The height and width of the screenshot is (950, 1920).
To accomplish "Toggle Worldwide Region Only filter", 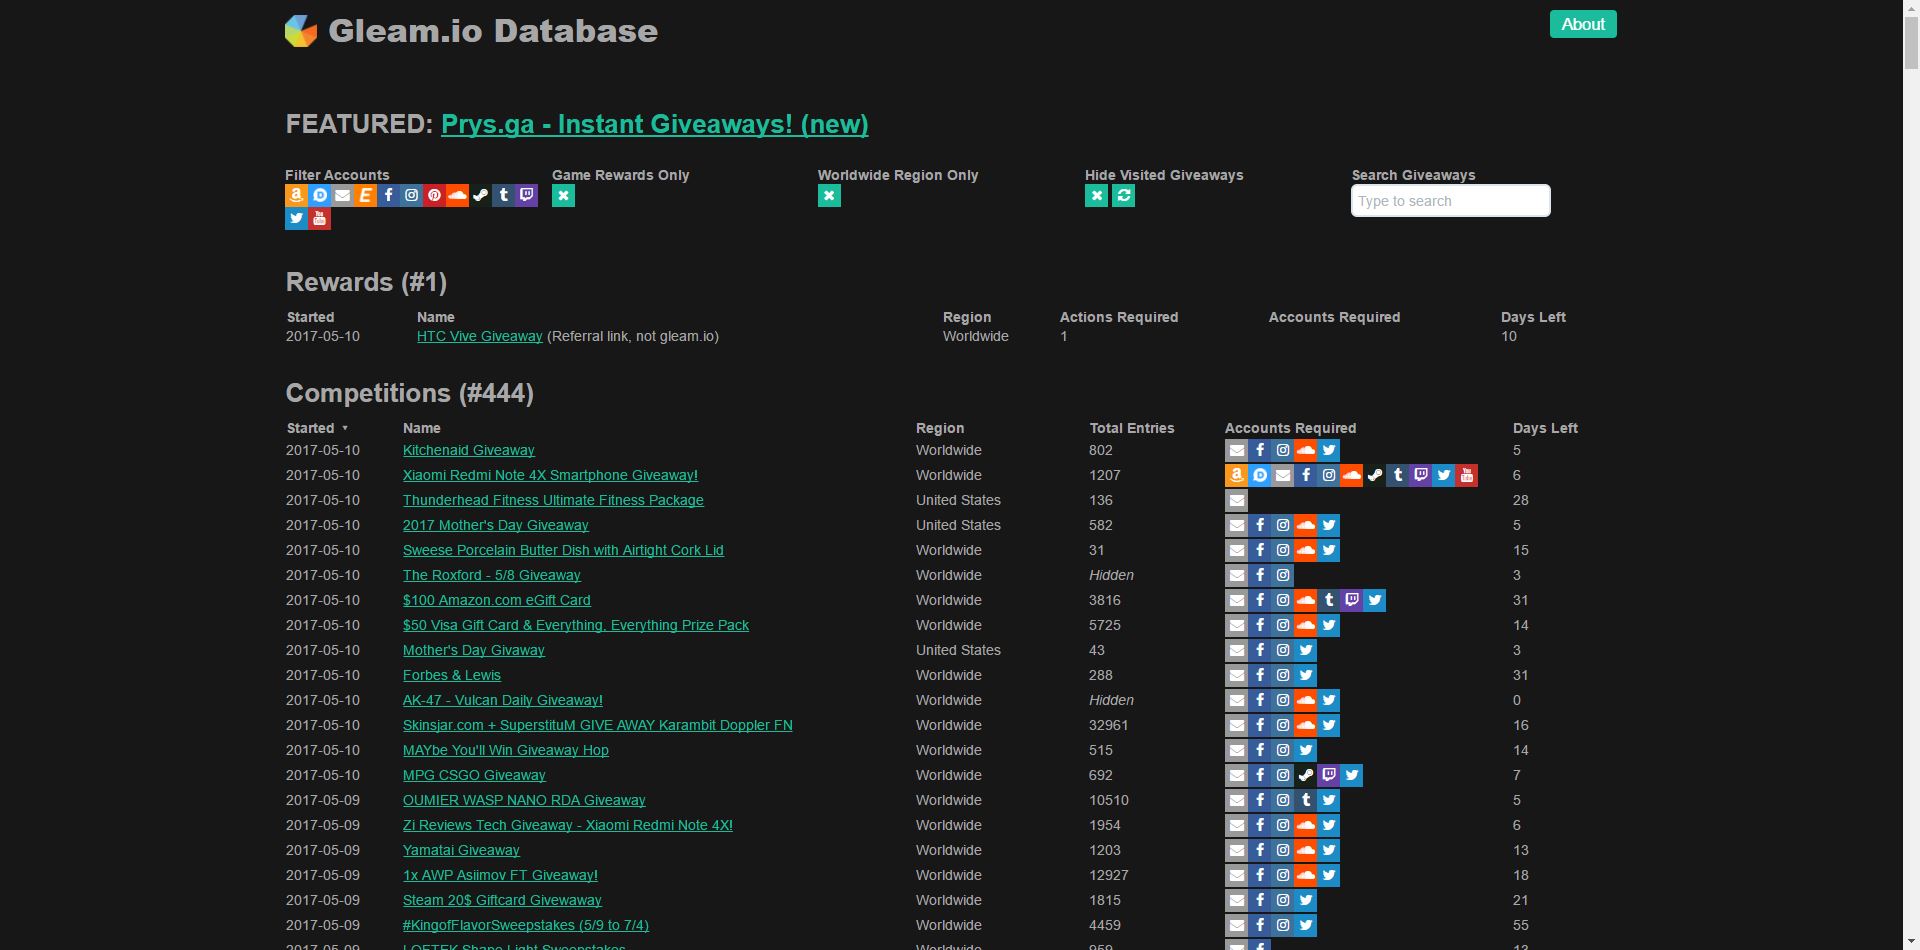I will click(x=829, y=196).
